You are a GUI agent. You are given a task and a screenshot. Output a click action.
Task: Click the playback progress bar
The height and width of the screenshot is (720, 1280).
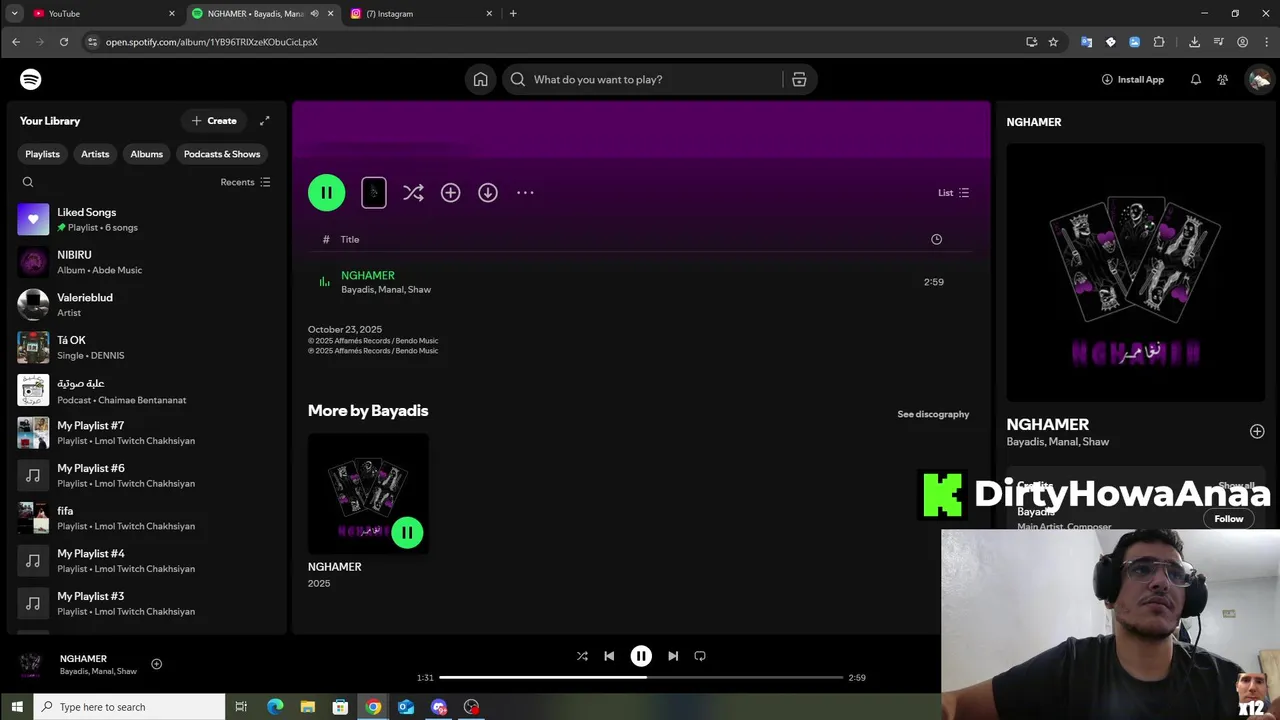[x=641, y=678]
